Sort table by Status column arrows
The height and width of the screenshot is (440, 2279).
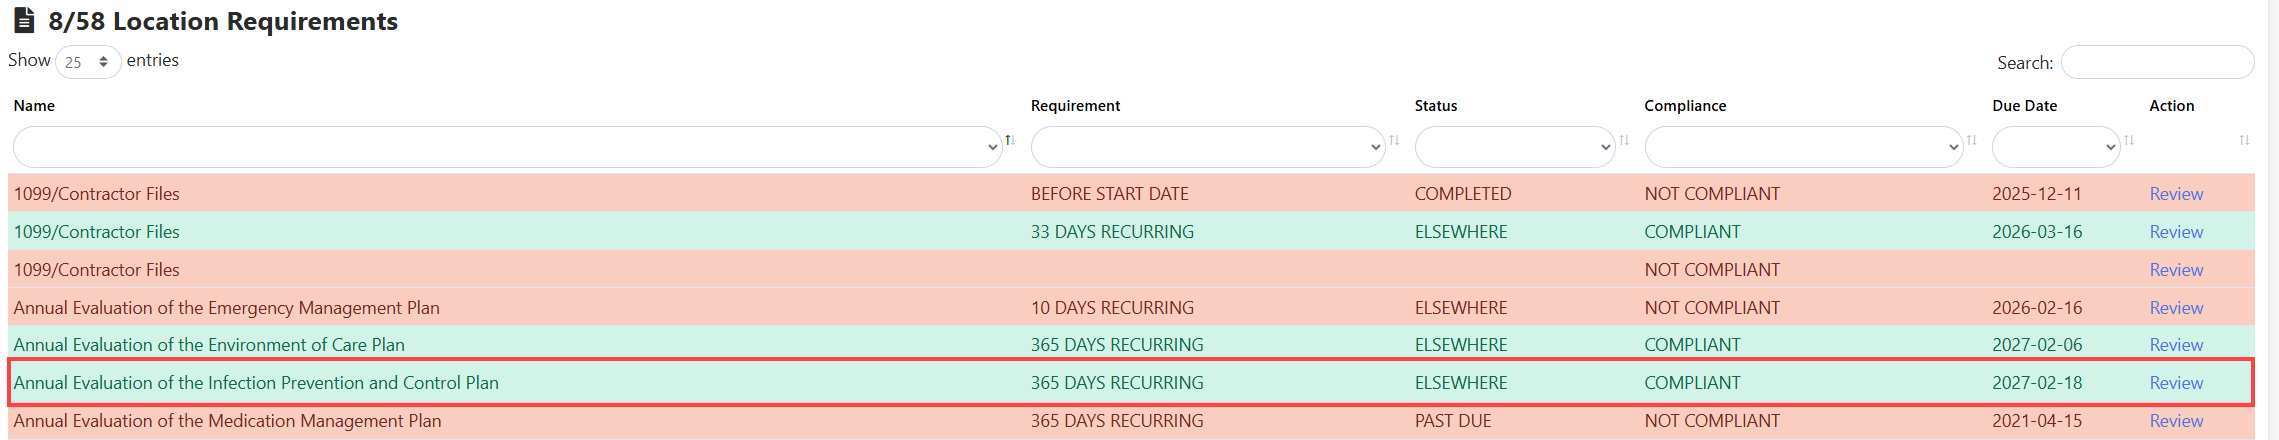pyautogui.click(x=1624, y=140)
